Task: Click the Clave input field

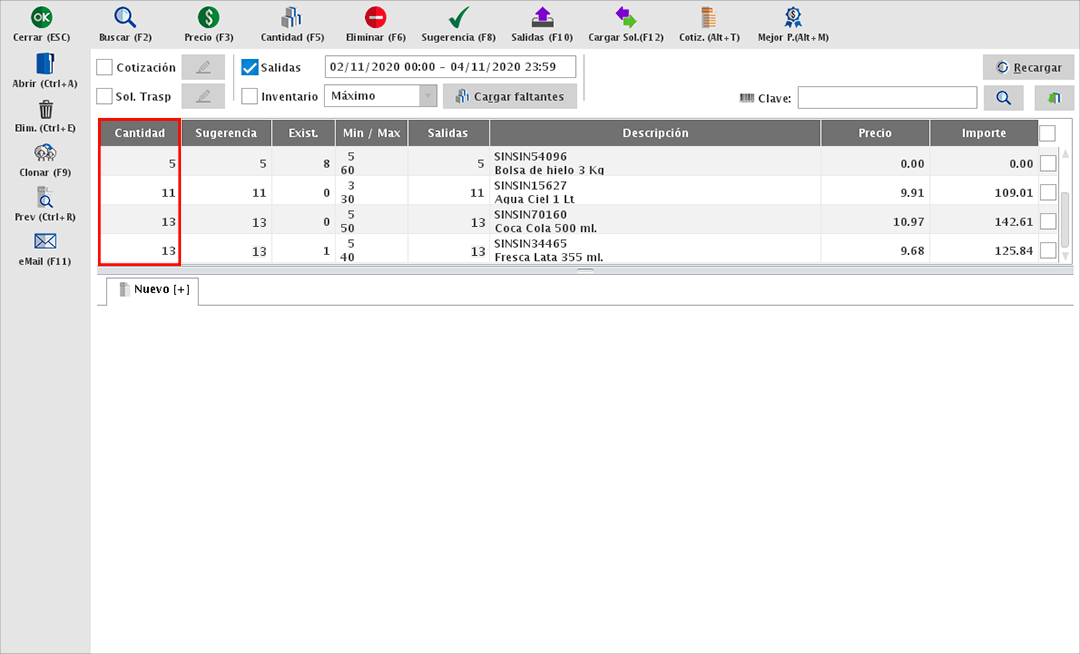Action: (x=886, y=98)
